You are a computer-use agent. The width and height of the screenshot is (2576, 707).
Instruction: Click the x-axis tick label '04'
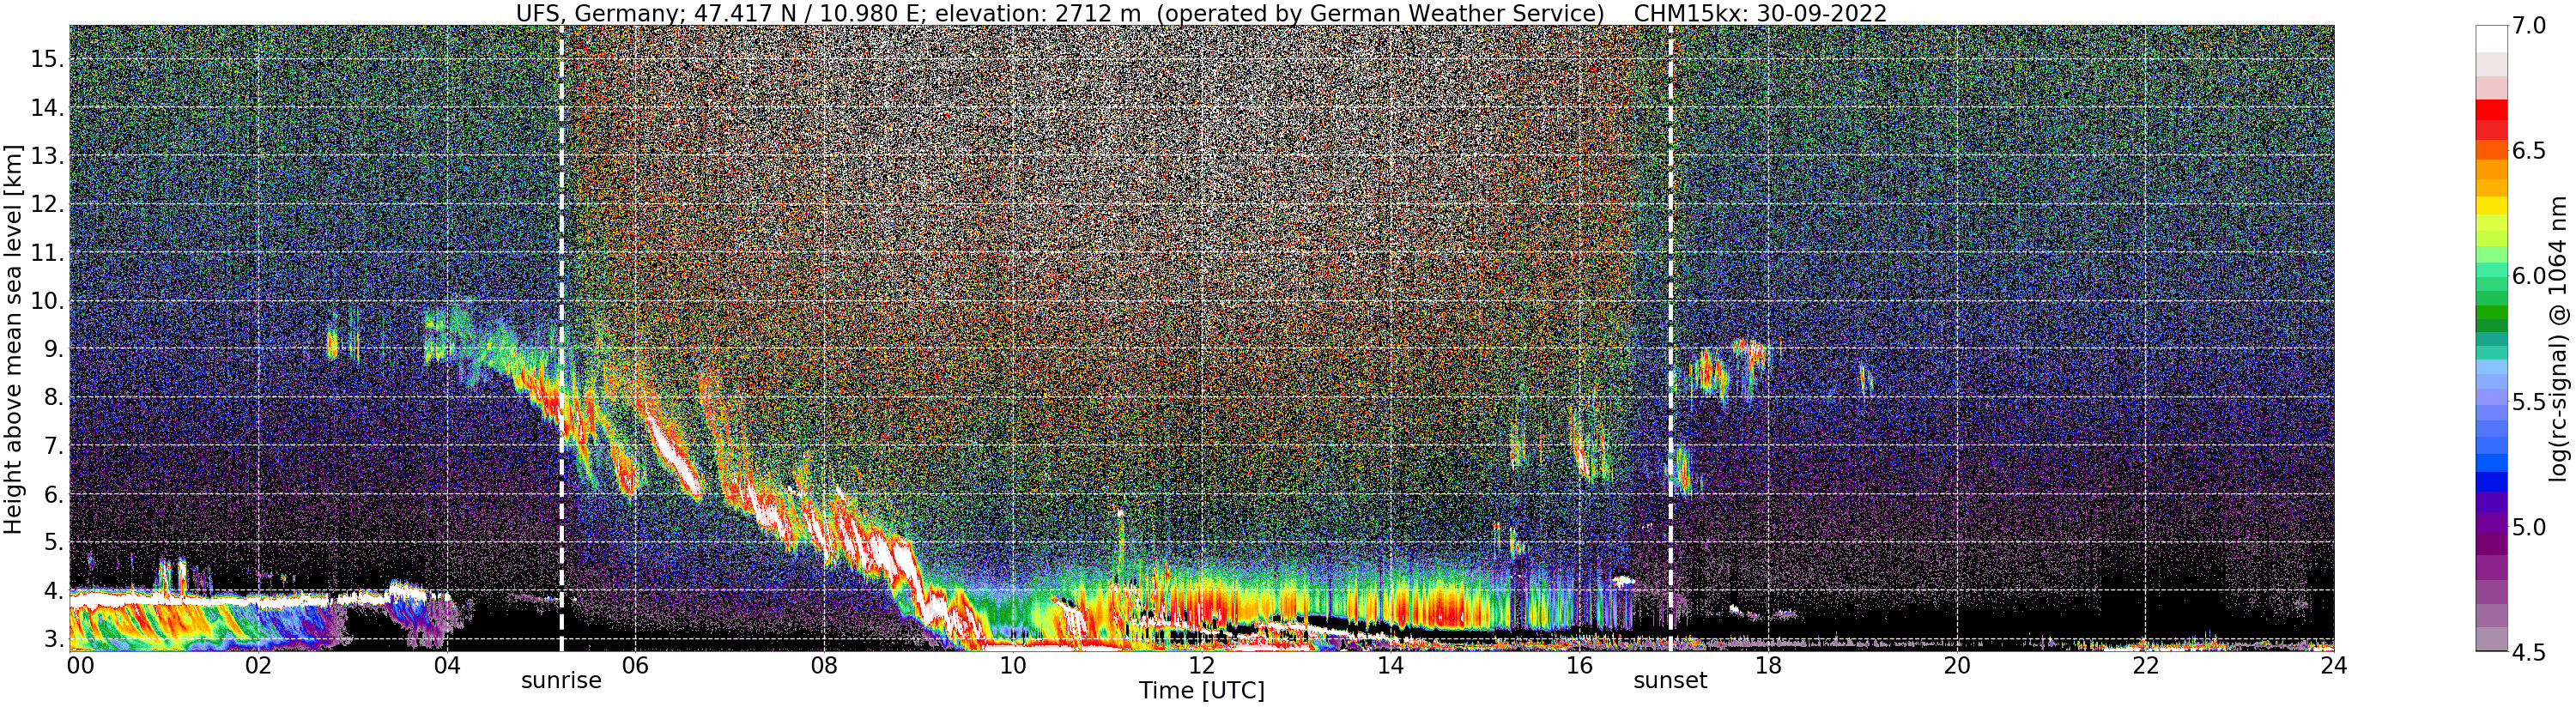pyautogui.click(x=447, y=666)
